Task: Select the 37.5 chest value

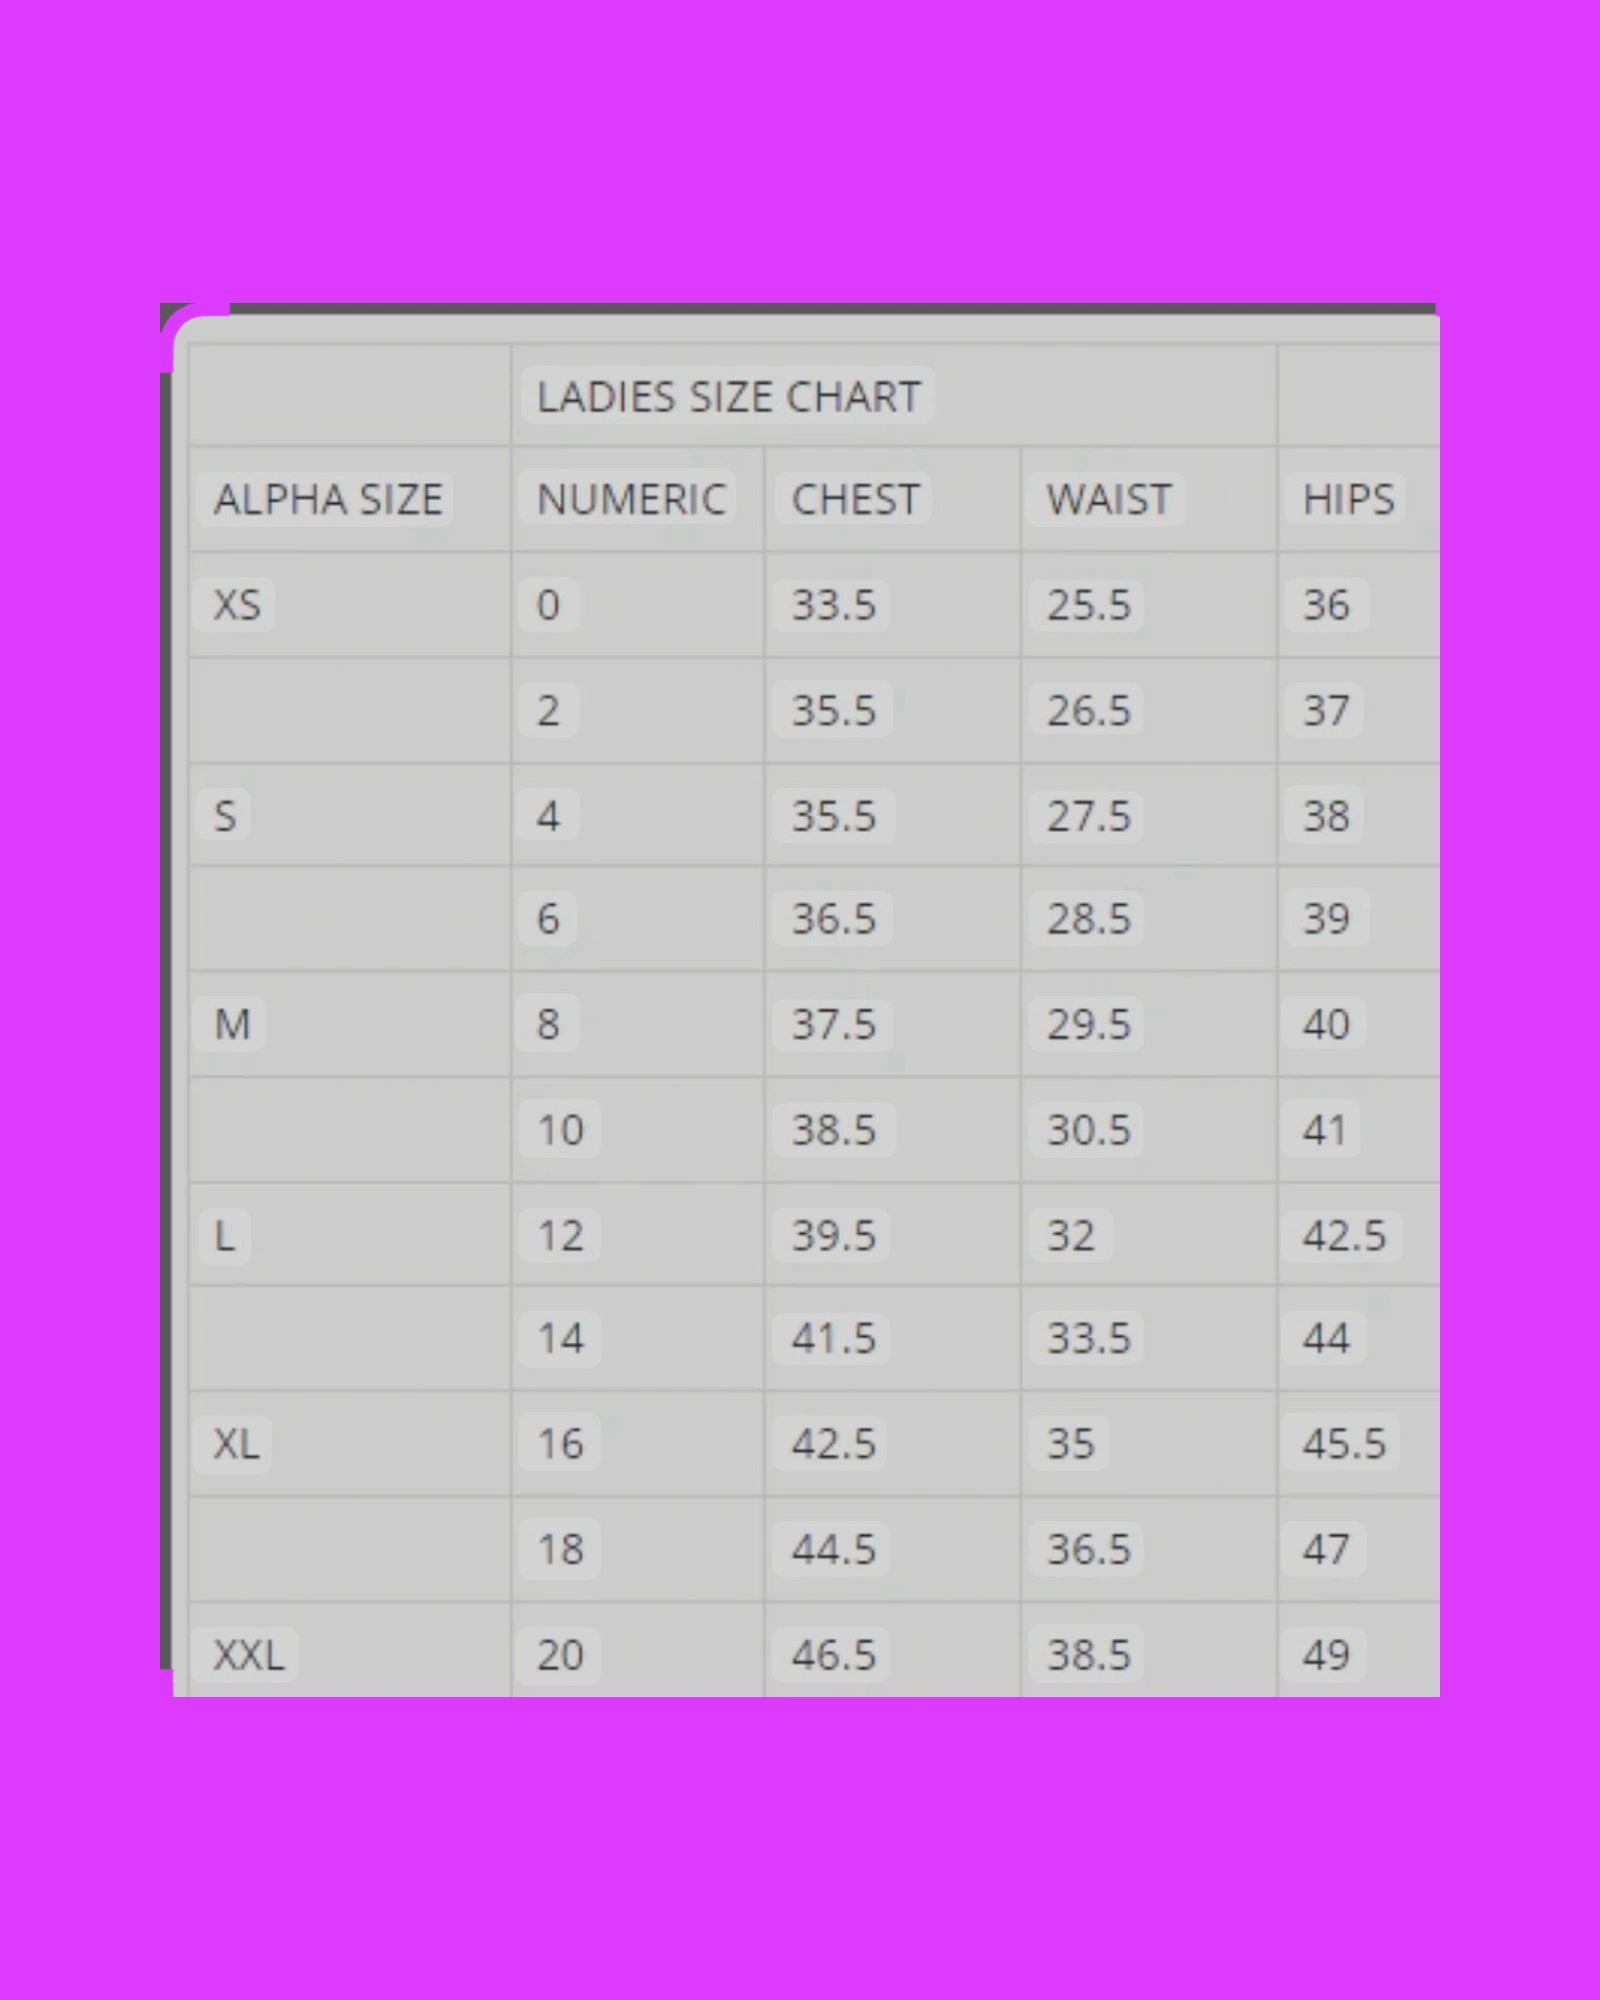Action: 833,1024
